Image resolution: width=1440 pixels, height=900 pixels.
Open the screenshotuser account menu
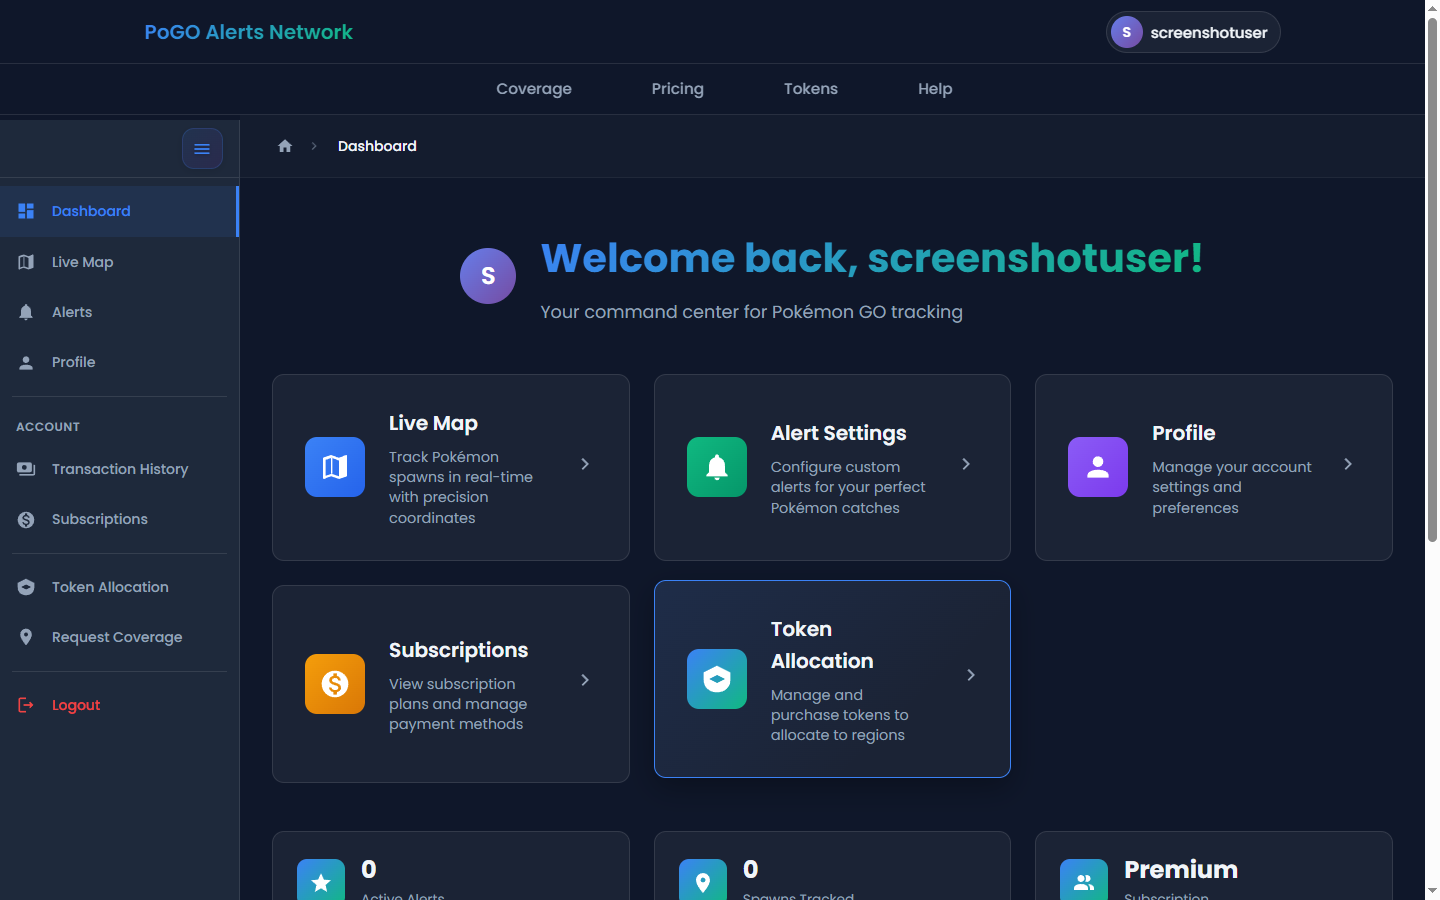pos(1193,32)
